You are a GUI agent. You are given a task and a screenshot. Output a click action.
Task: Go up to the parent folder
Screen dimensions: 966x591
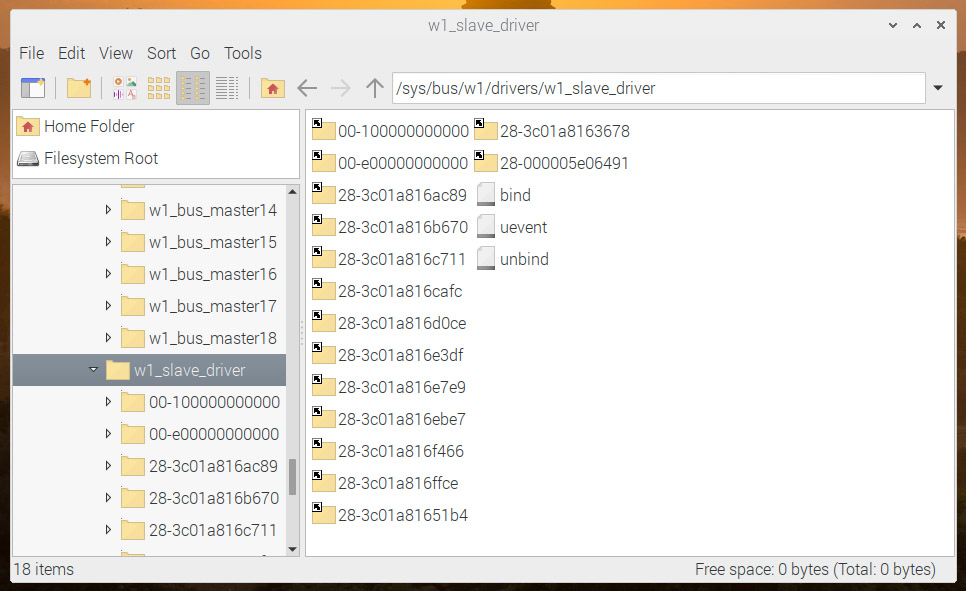(375, 88)
